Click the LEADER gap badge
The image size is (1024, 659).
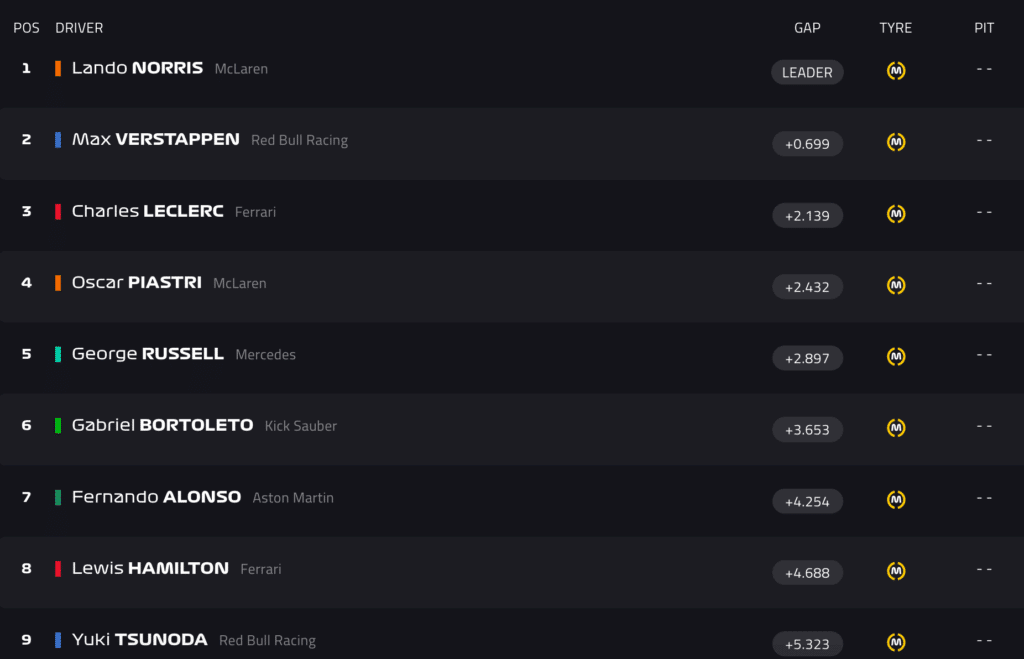click(x=807, y=72)
